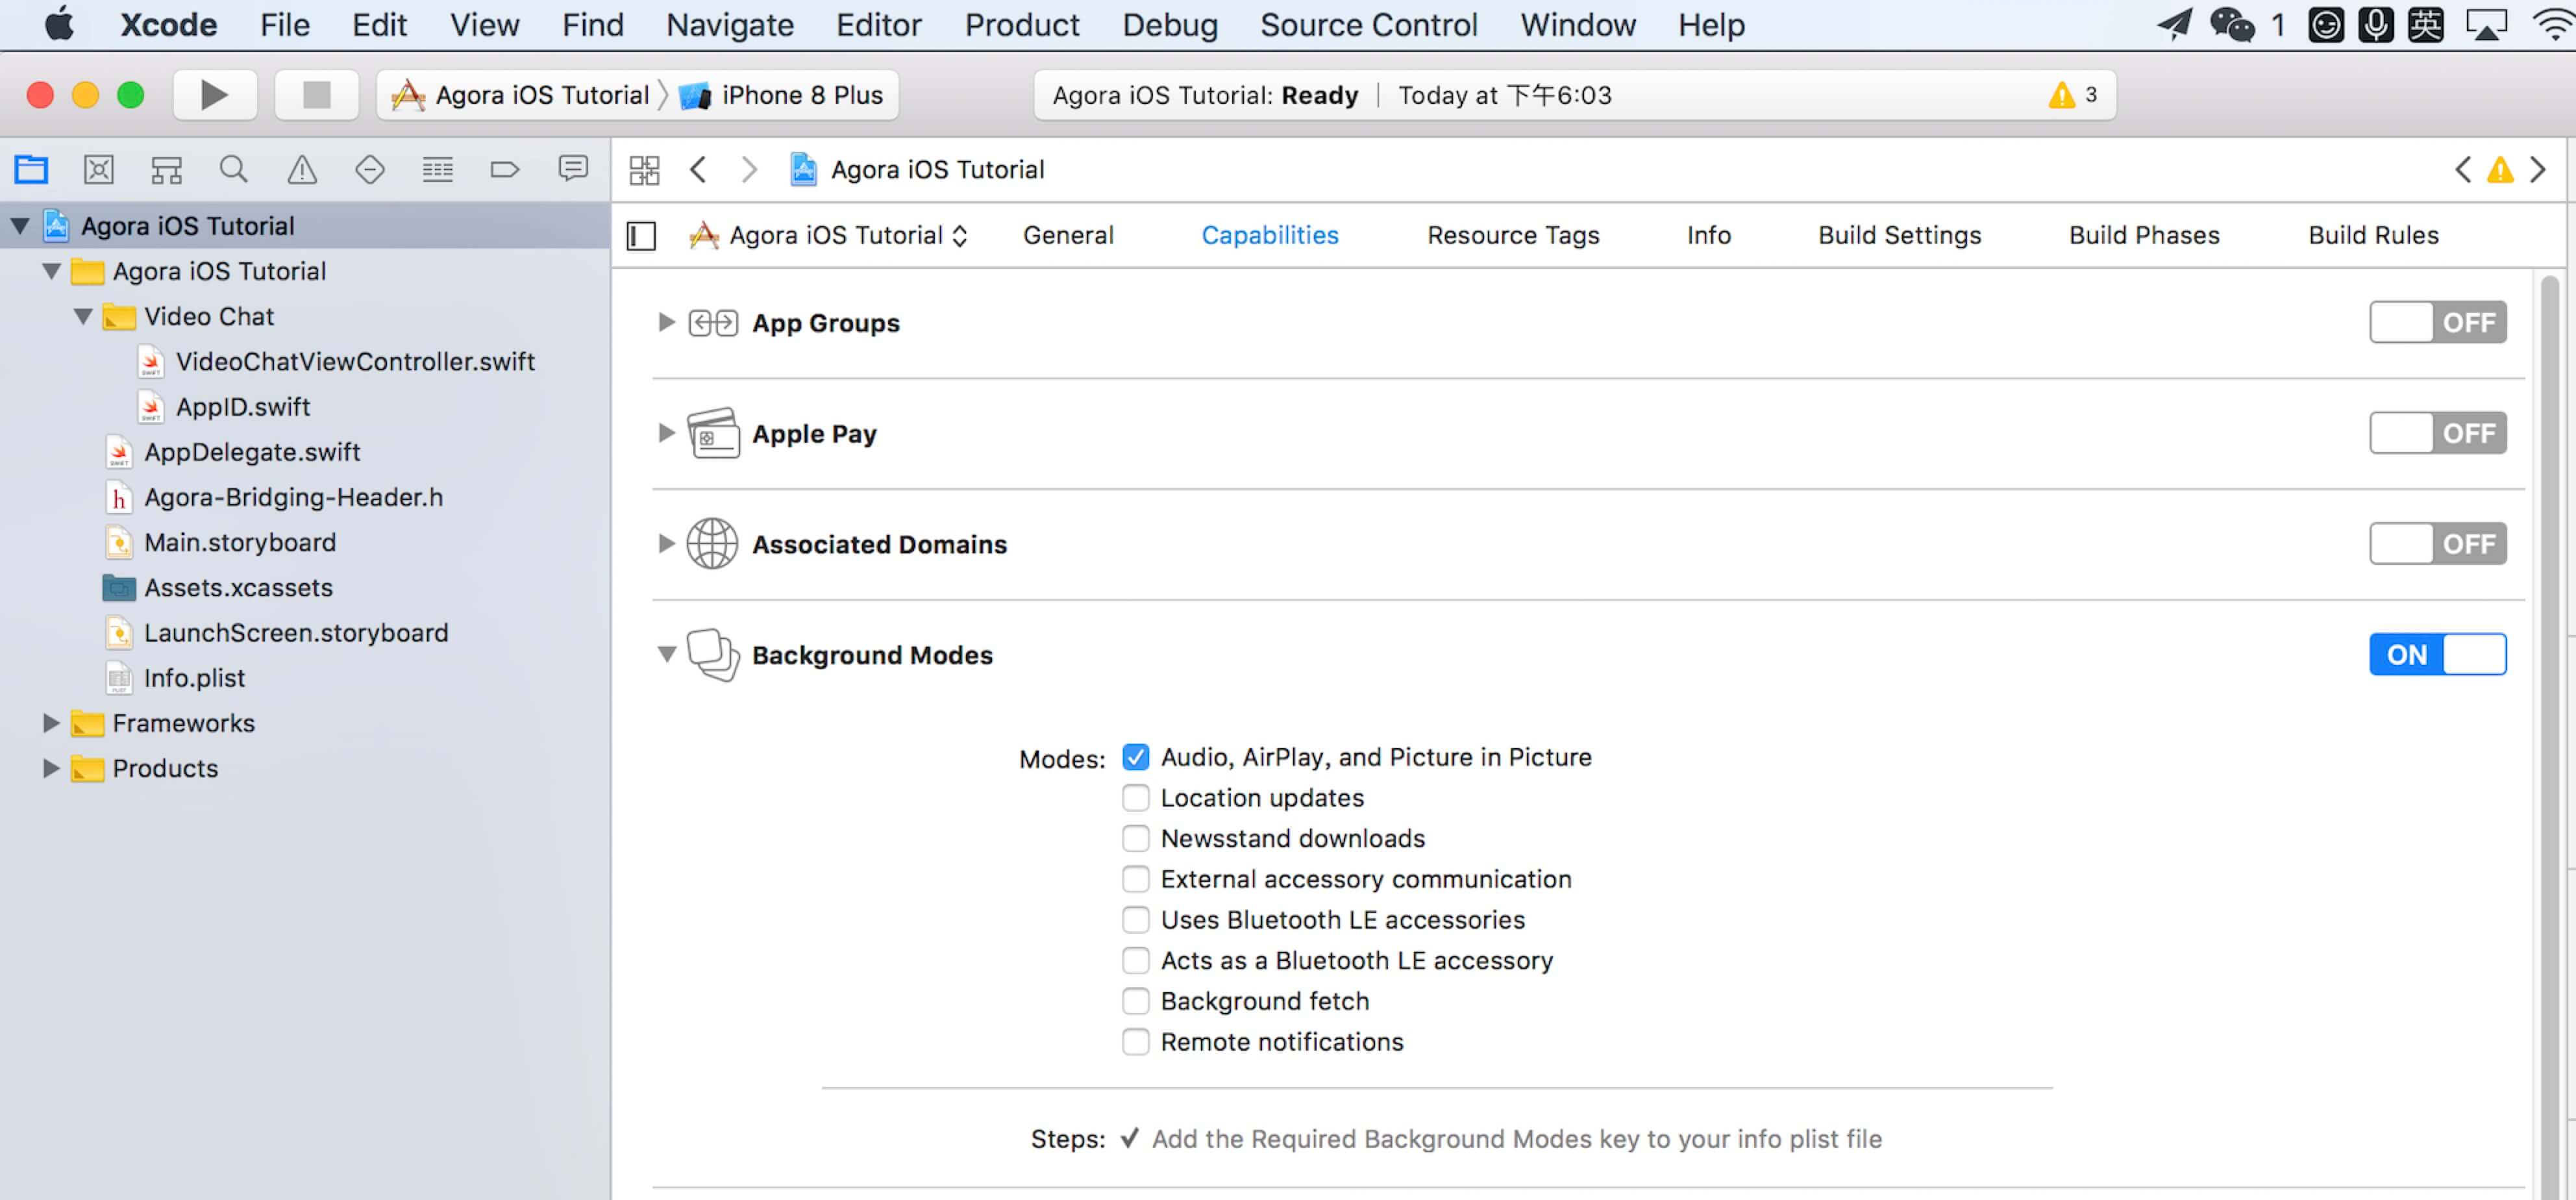Select Main.storyboard file

point(305,543)
